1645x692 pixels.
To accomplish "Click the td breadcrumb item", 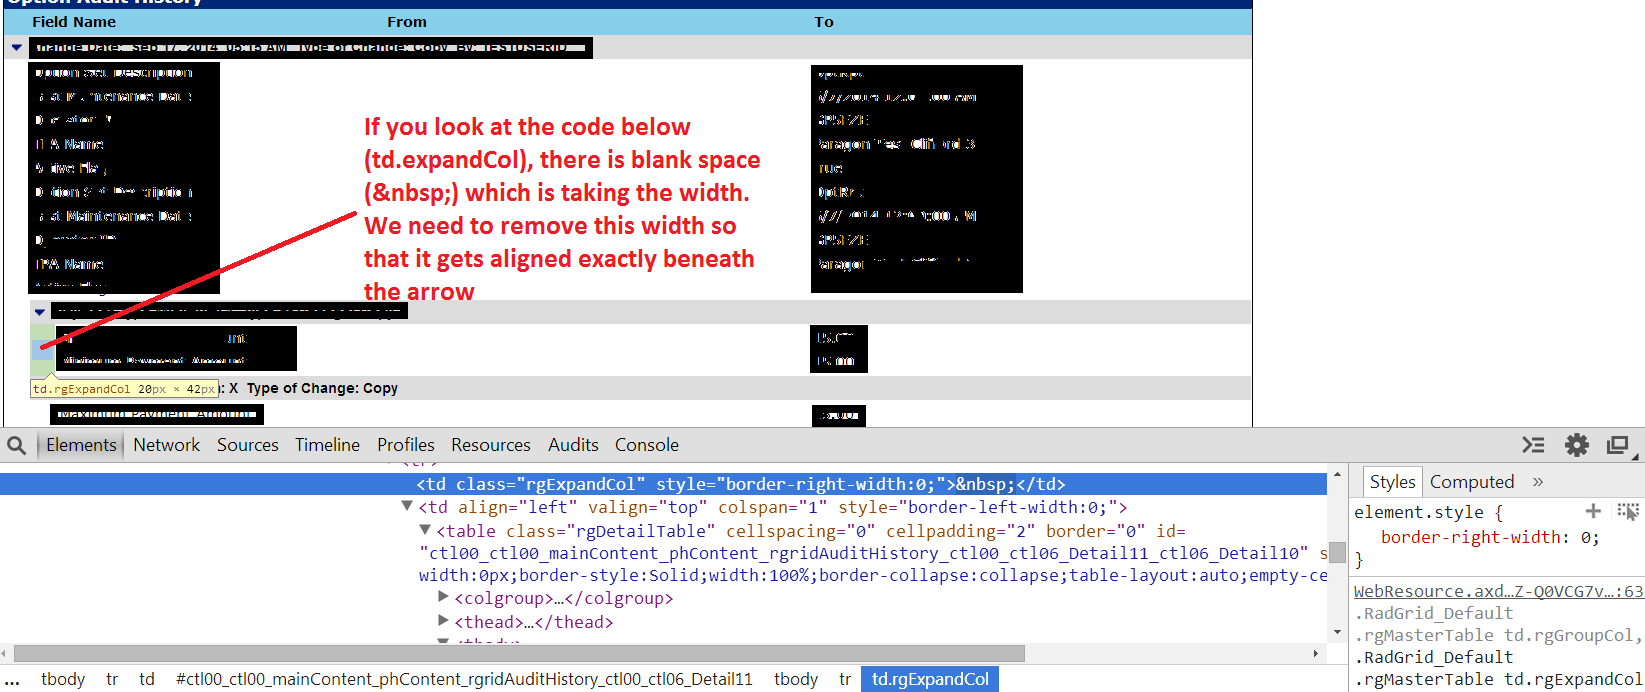I will pos(147,679).
